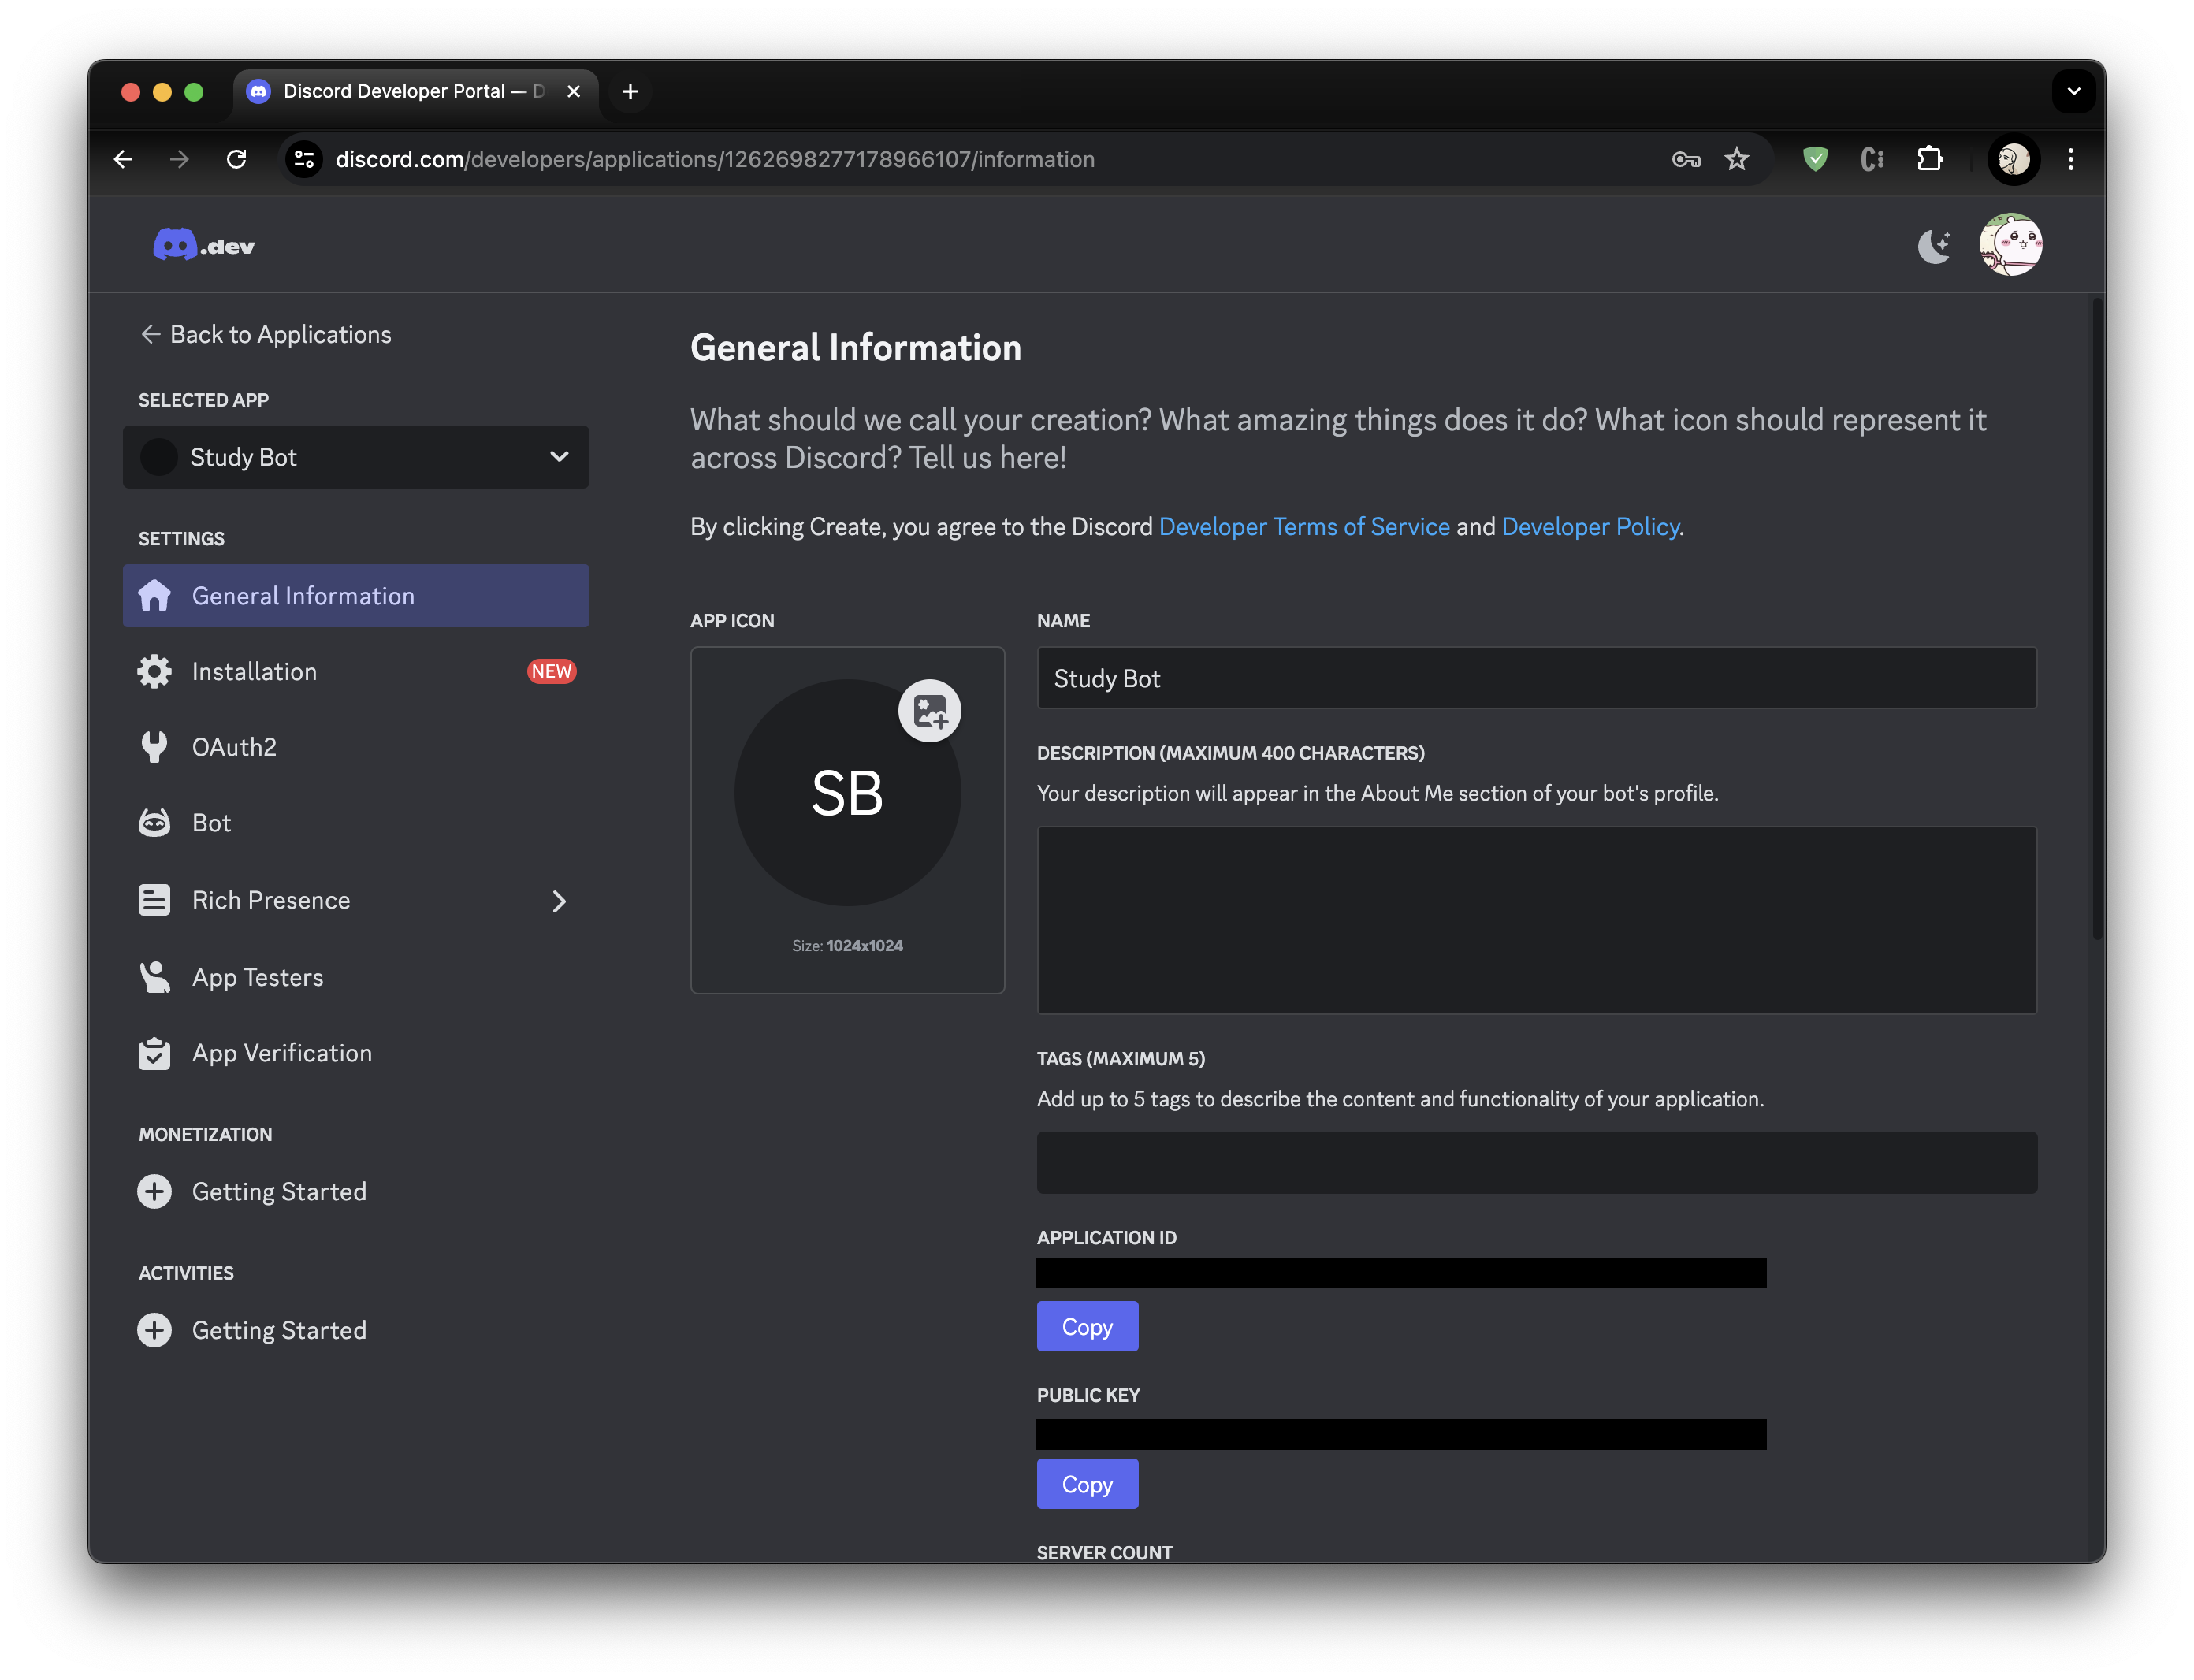Click the Installation gear icon
Image resolution: width=2194 pixels, height=1680 pixels.
(x=154, y=672)
